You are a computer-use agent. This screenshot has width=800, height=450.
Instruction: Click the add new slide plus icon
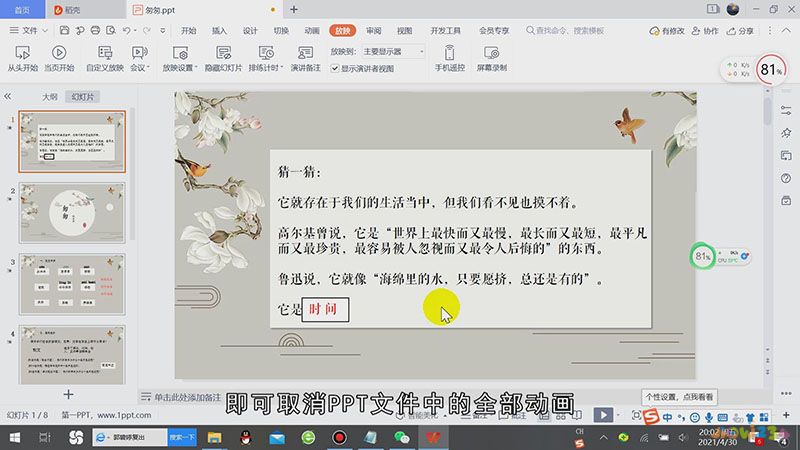coord(68,394)
